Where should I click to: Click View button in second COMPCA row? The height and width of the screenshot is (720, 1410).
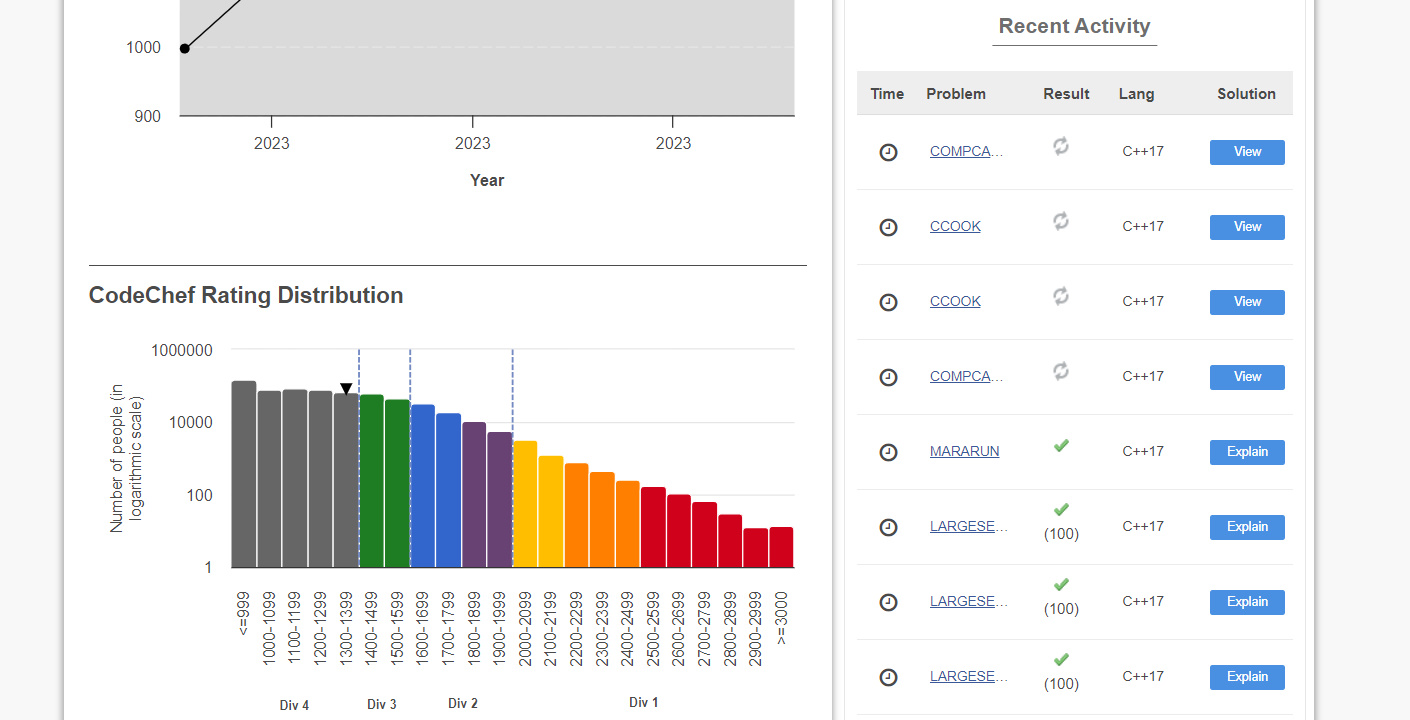(1247, 377)
